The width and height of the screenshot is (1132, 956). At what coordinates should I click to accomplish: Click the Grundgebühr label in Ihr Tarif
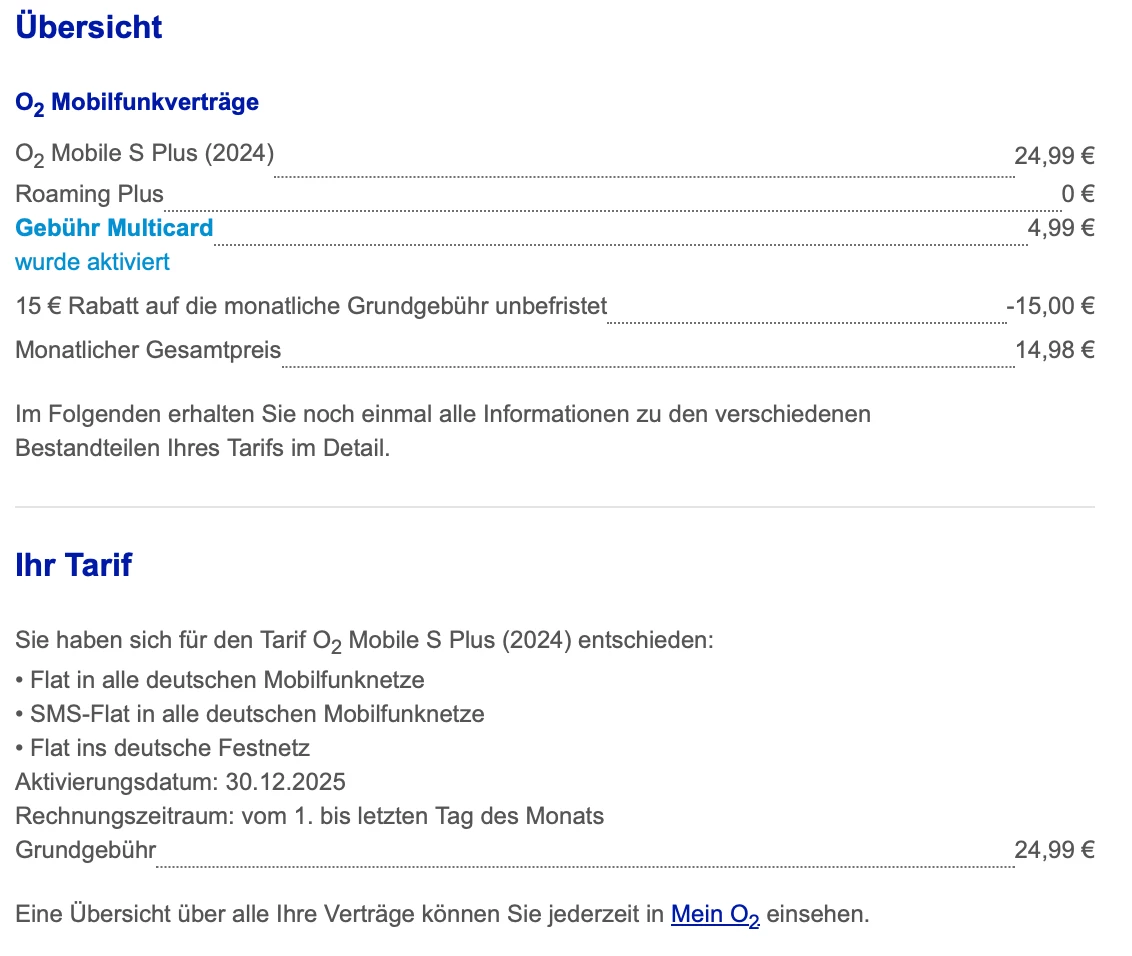pos(86,850)
